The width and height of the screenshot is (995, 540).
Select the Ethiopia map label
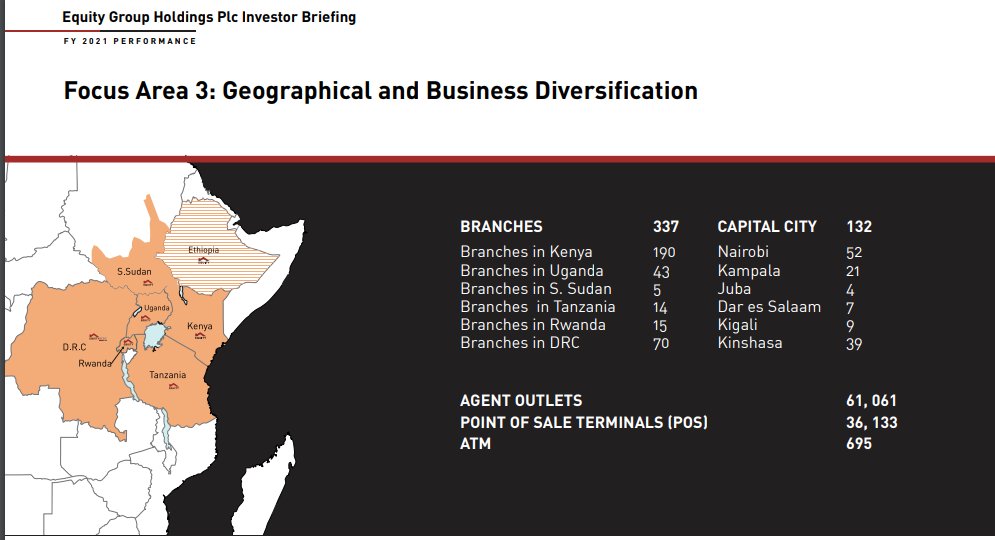(203, 250)
